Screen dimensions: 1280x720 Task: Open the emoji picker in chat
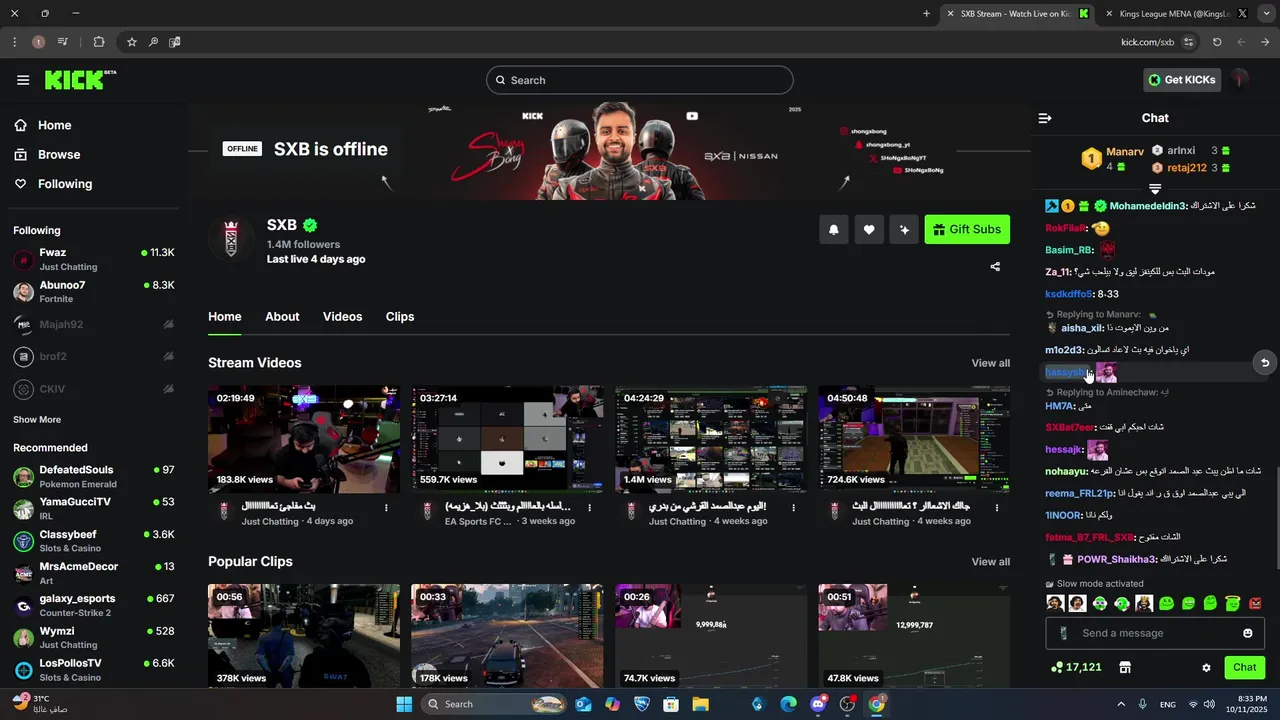tap(1247, 633)
